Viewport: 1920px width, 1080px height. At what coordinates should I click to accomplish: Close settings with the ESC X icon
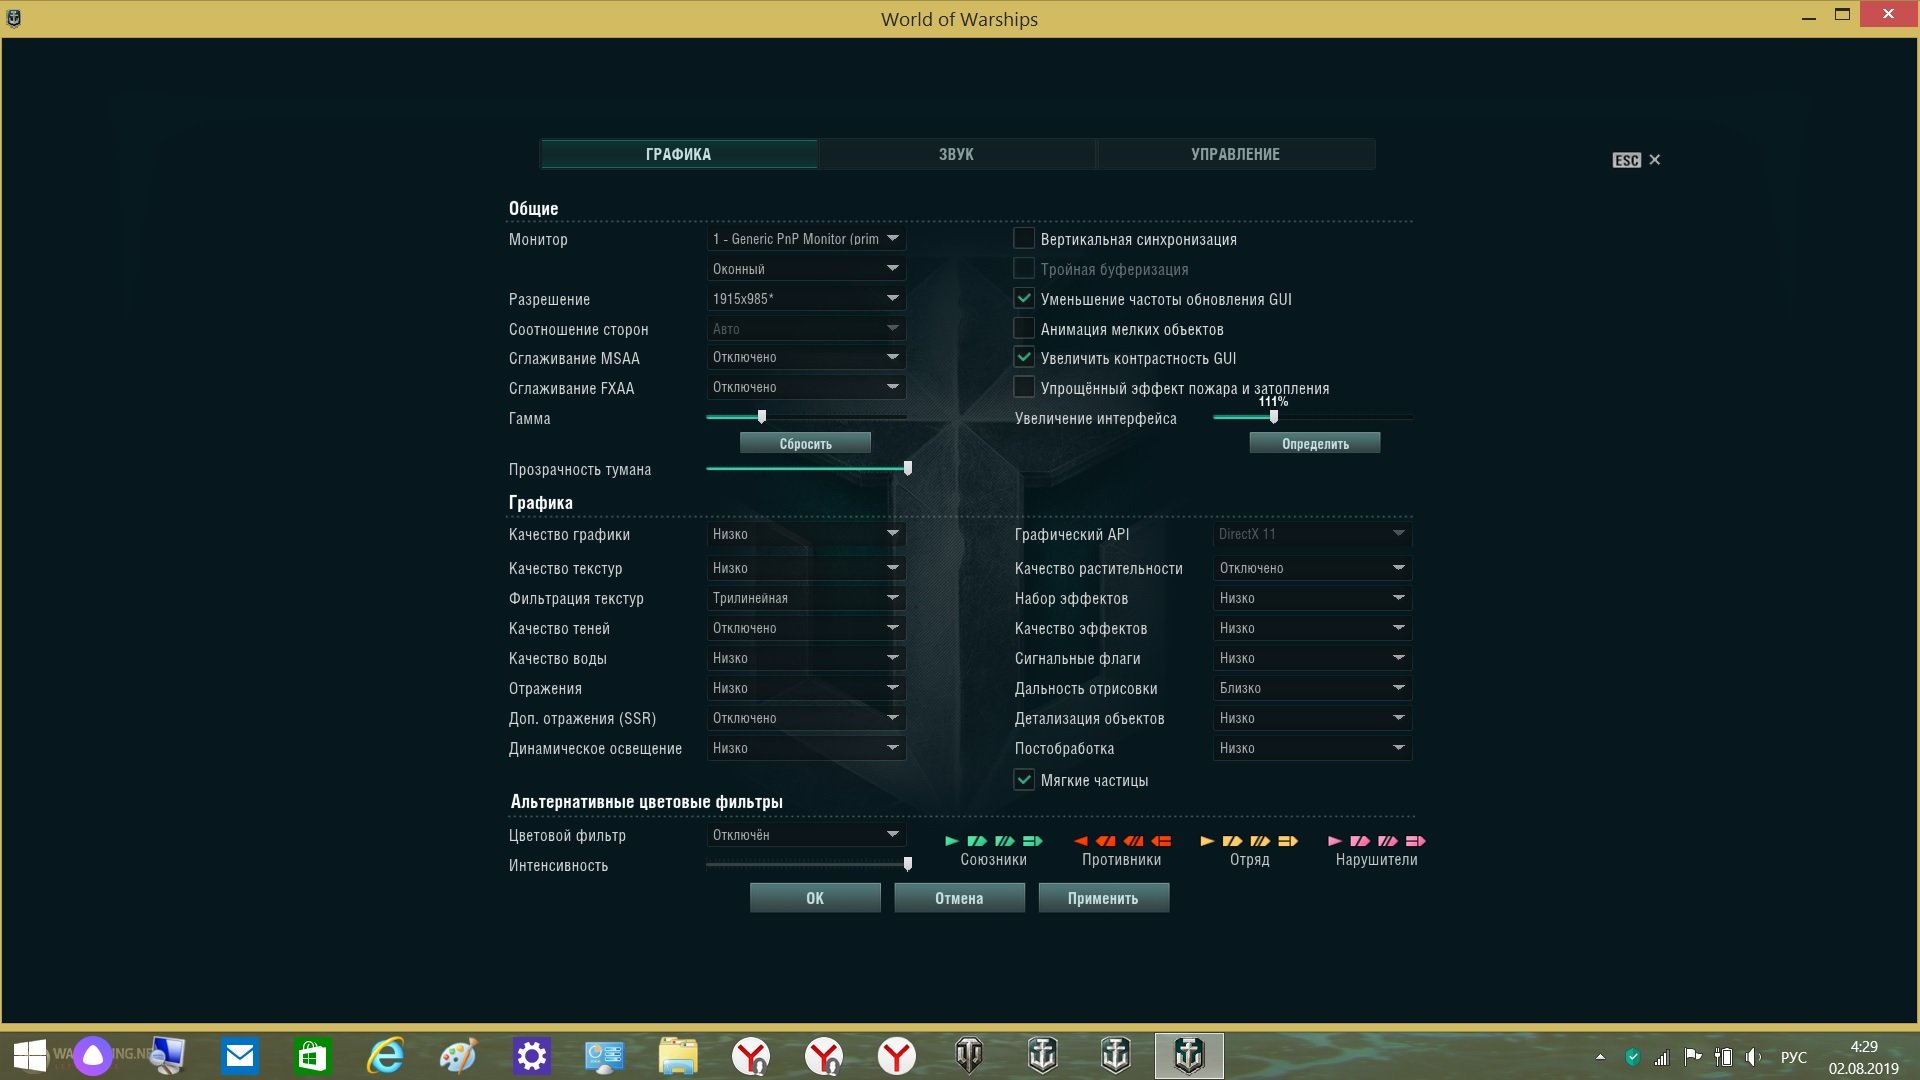coord(1654,160)
